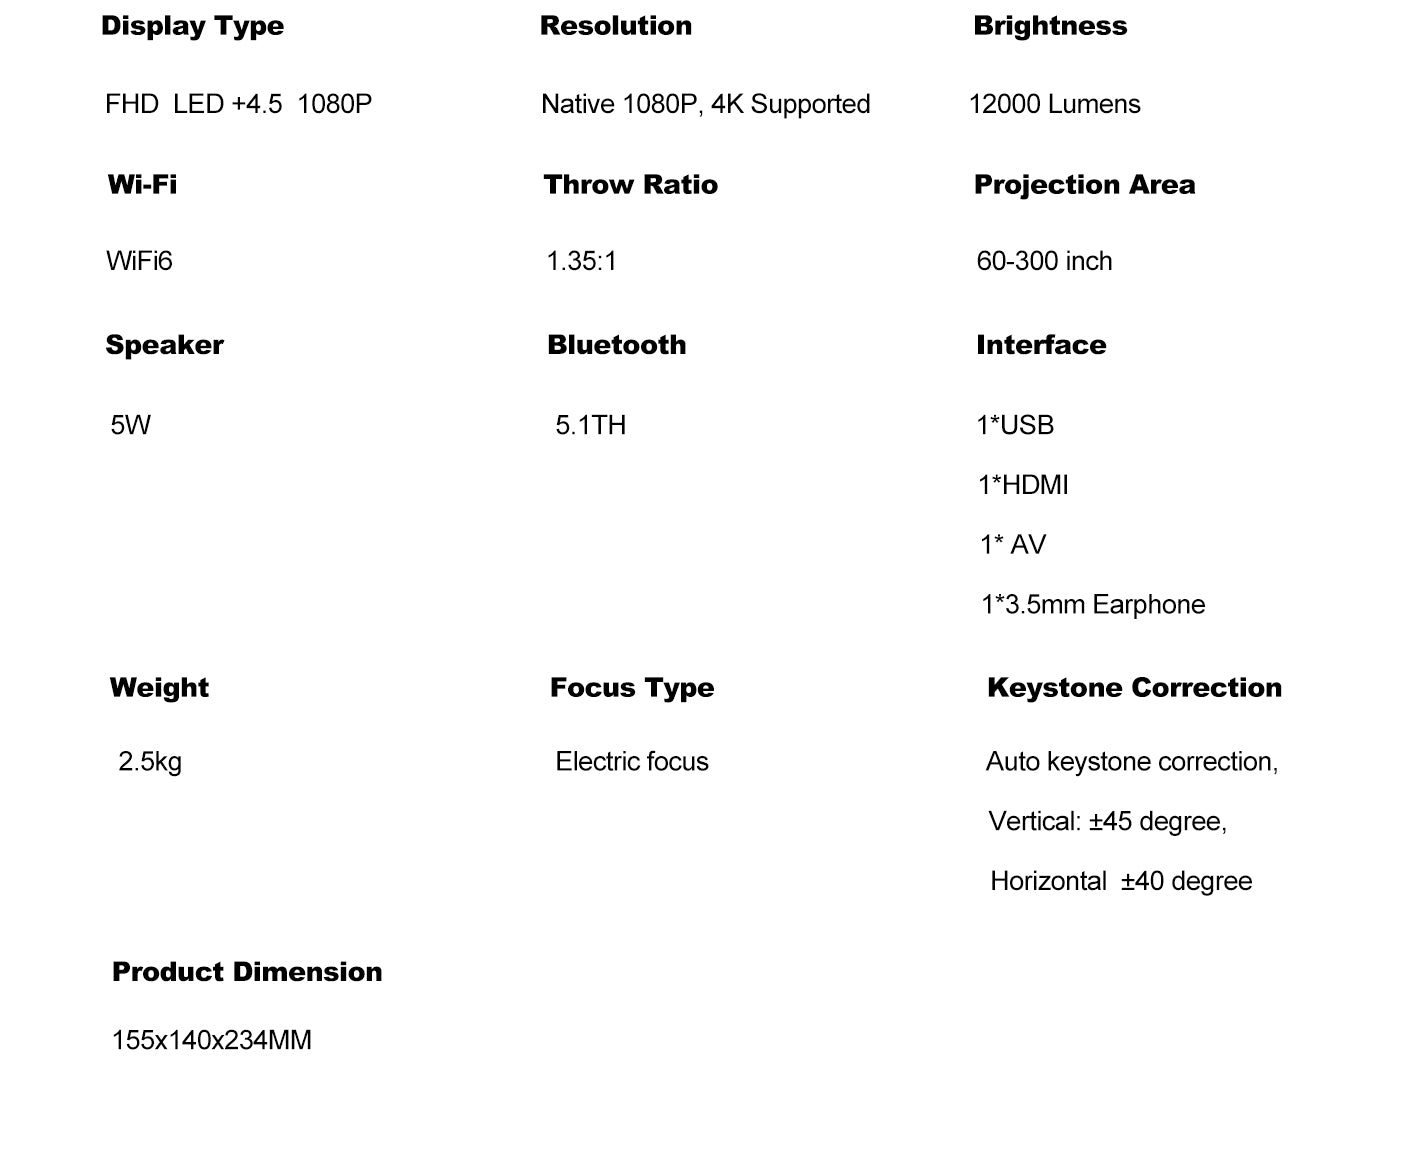Image resolution: width=1407 pixels, height=1152 pixels.
Task: Select Native 1080P, 4K Supported text
Action: (705, 104)
